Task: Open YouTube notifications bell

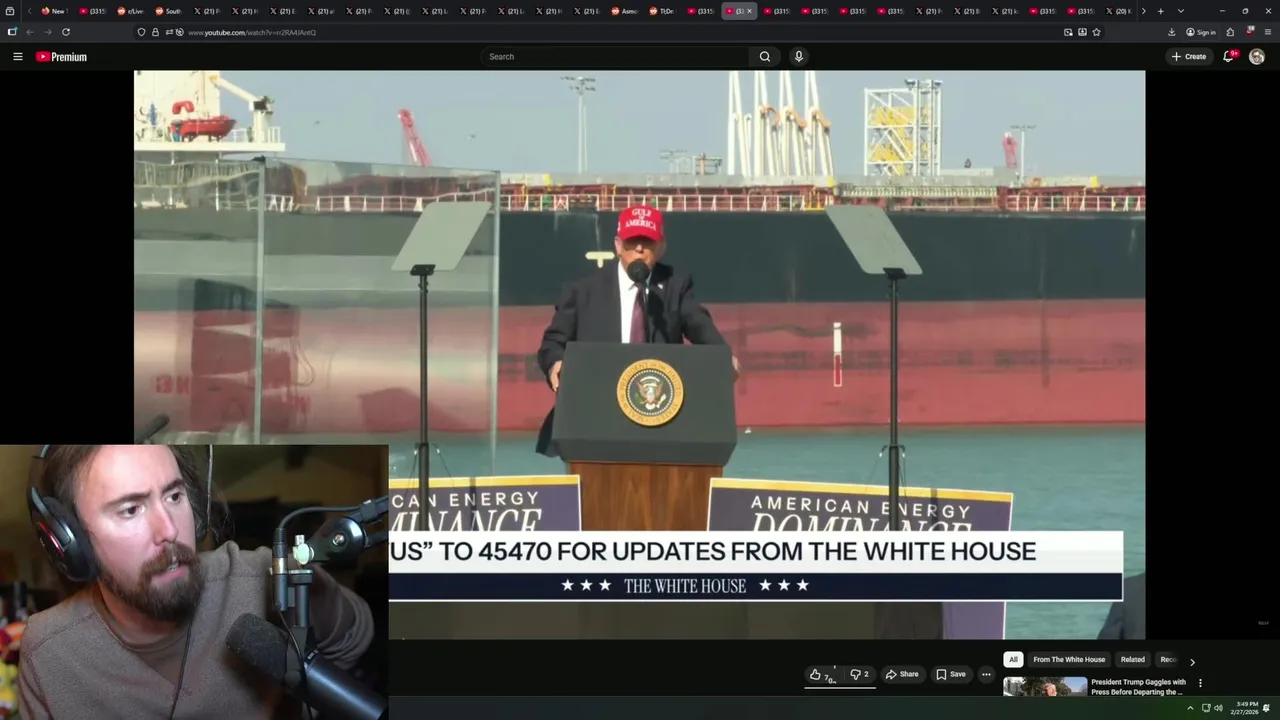Action: [x=1229, y=57]
